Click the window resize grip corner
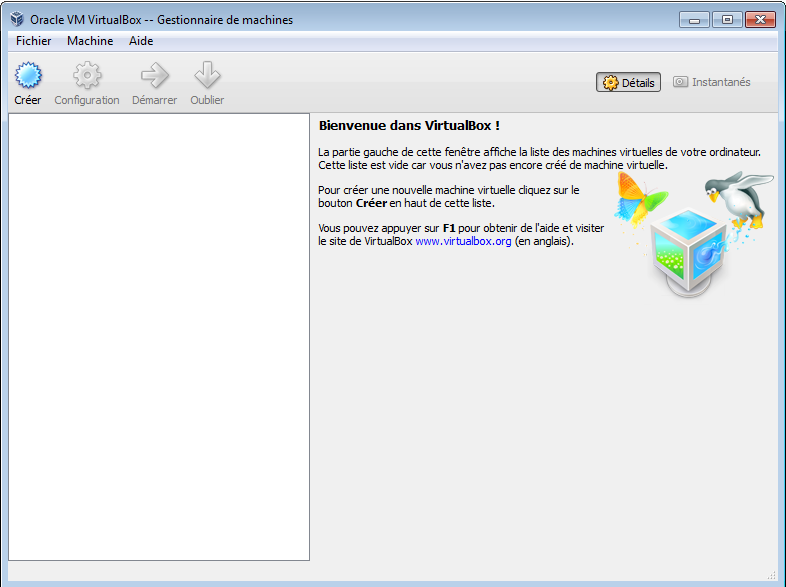 (771, 574)
